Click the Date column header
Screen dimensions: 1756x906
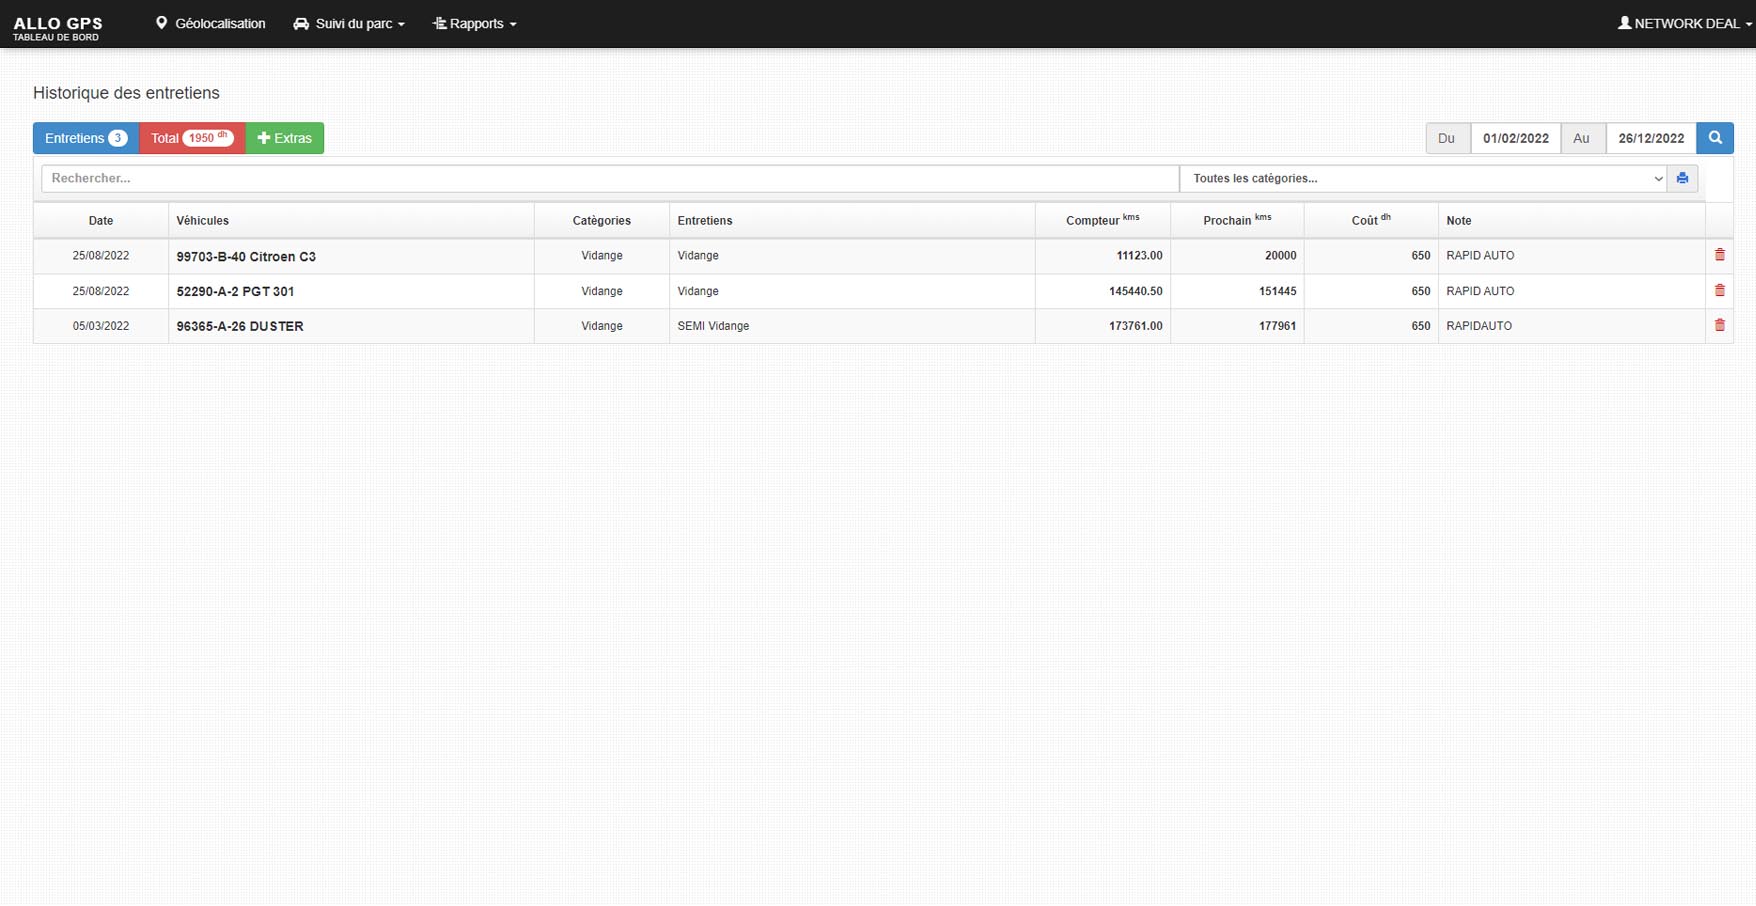point(101,220)
